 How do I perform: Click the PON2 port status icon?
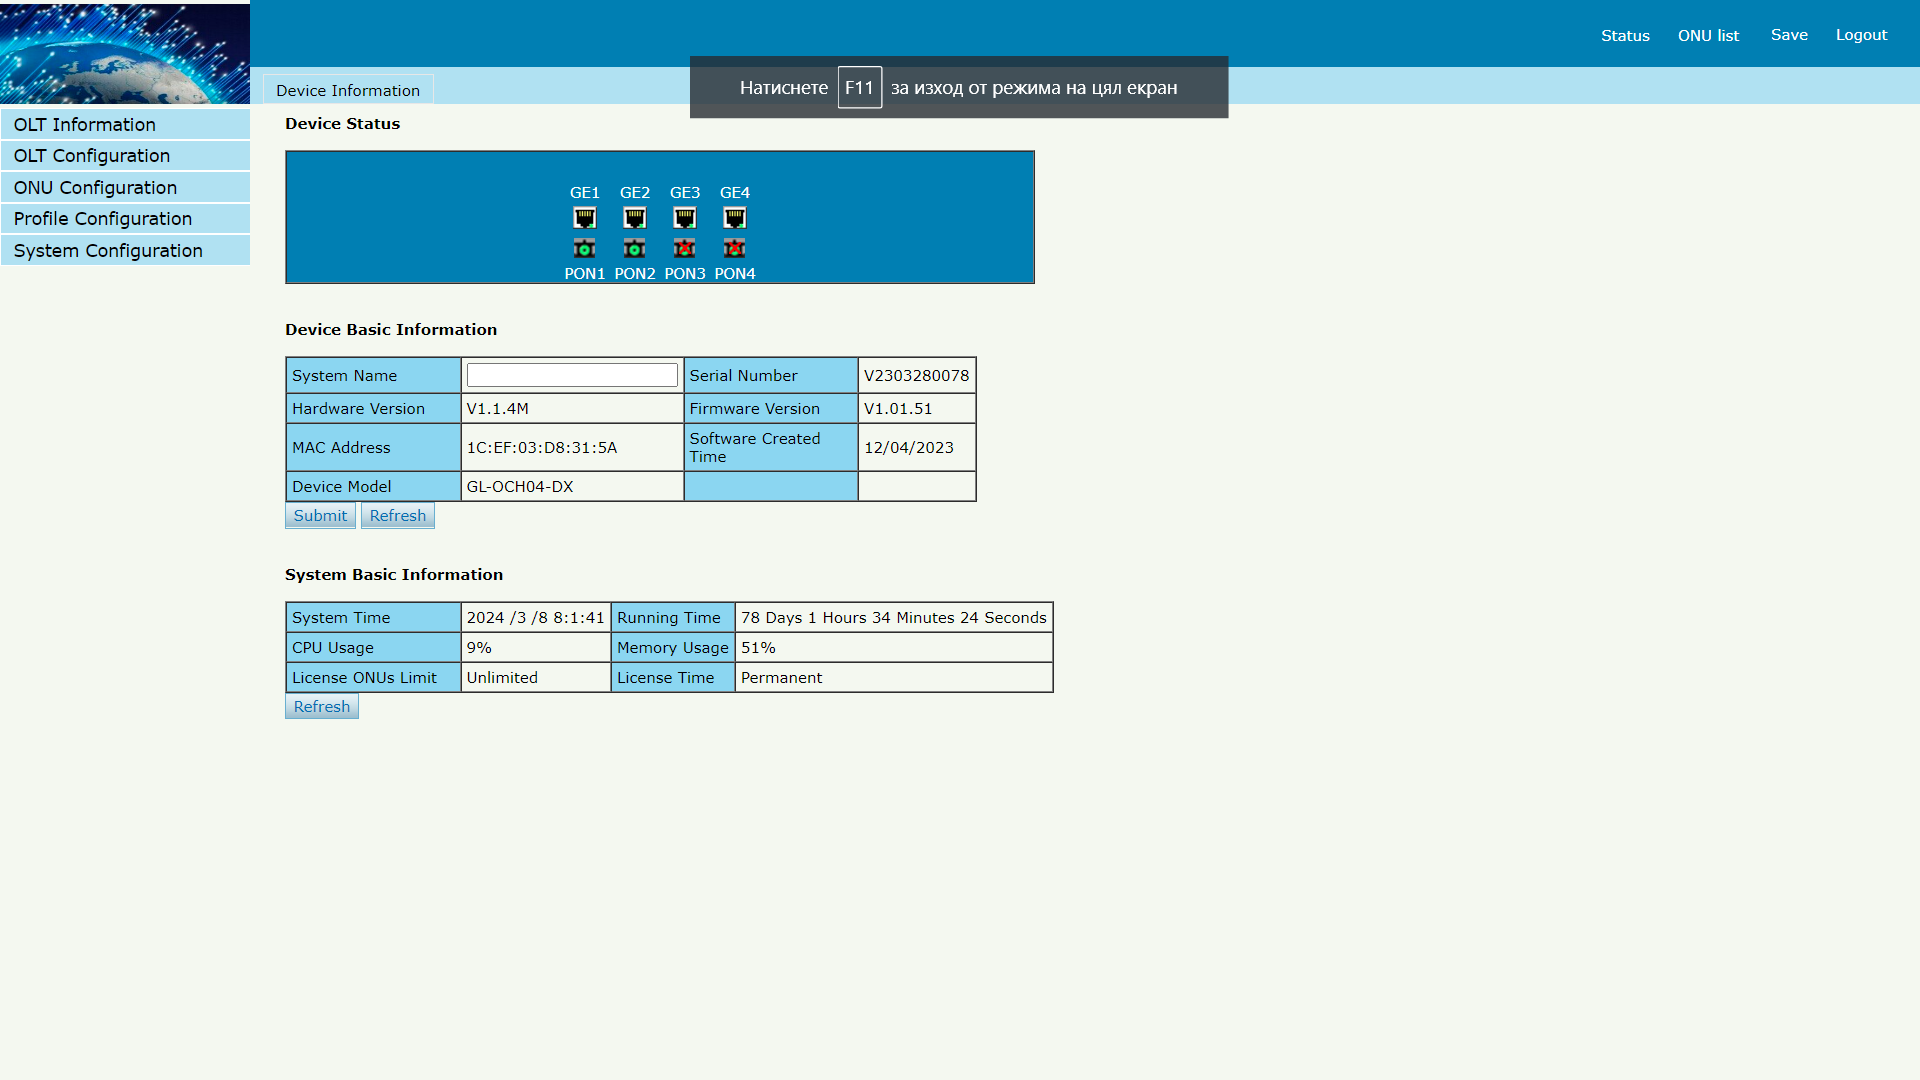coord(635,248)
